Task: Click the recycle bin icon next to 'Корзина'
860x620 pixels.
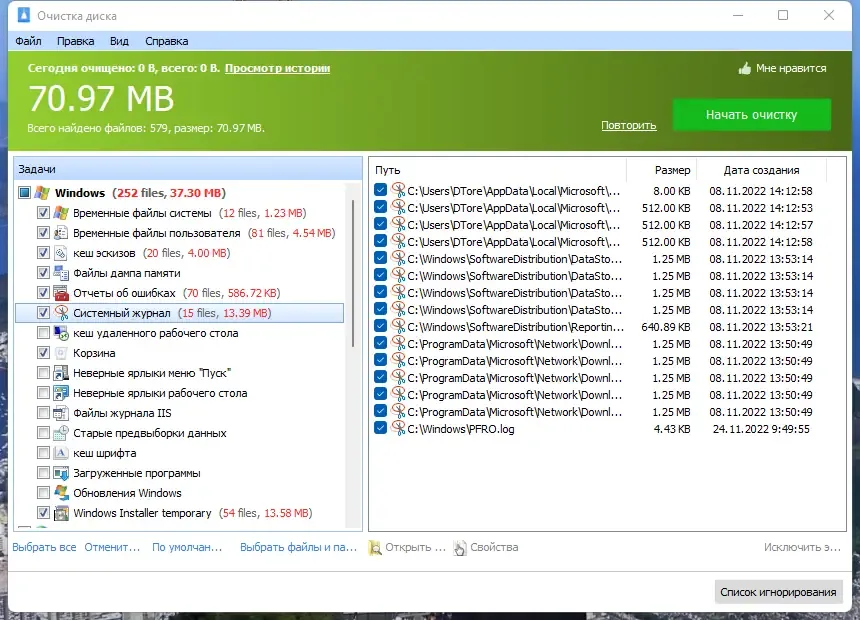Action: pyautogui.click(x=61, y=353)
